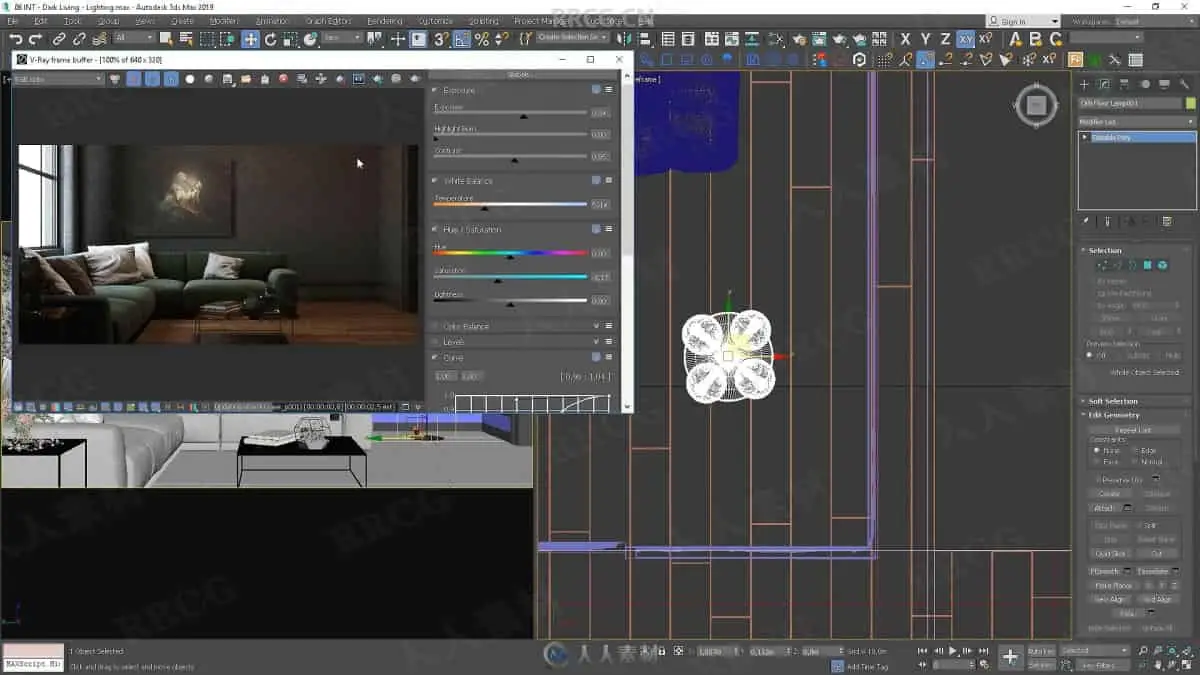Viewport: 1200px width, 675px height.
Task: Toggle the Exposure correction checkbox
Action: click(x=596, y=89)
